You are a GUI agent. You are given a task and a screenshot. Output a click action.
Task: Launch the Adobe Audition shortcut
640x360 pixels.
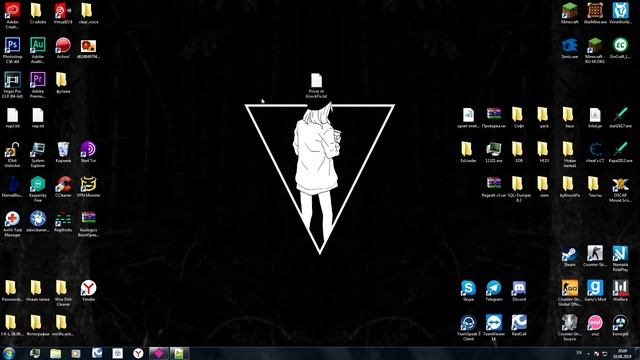[x=38, y=50]
